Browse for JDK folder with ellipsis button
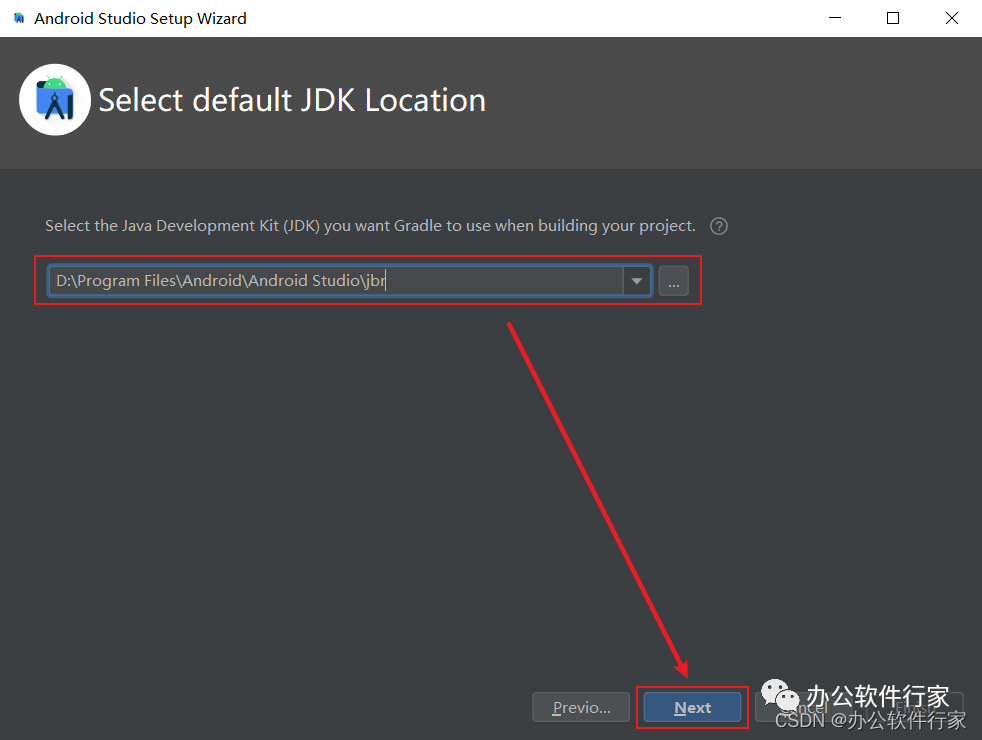The width and height of the screenshot is (982, 740). 674,280
